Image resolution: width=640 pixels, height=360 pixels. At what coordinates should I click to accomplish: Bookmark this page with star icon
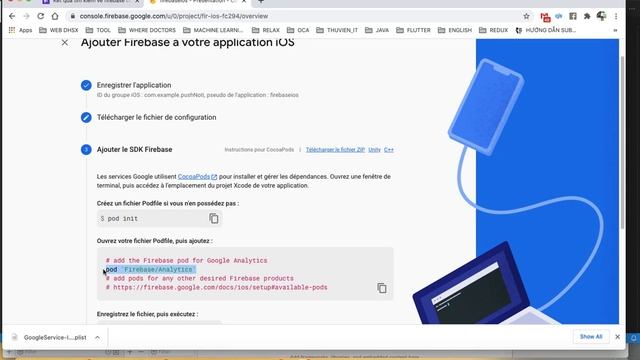click(x=527, y=16)
